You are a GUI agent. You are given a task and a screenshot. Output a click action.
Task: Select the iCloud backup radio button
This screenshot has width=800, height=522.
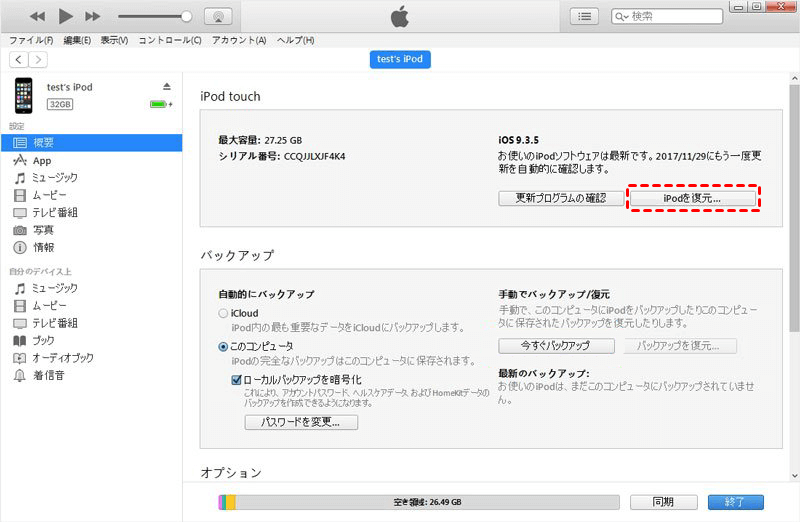point(223,314)
